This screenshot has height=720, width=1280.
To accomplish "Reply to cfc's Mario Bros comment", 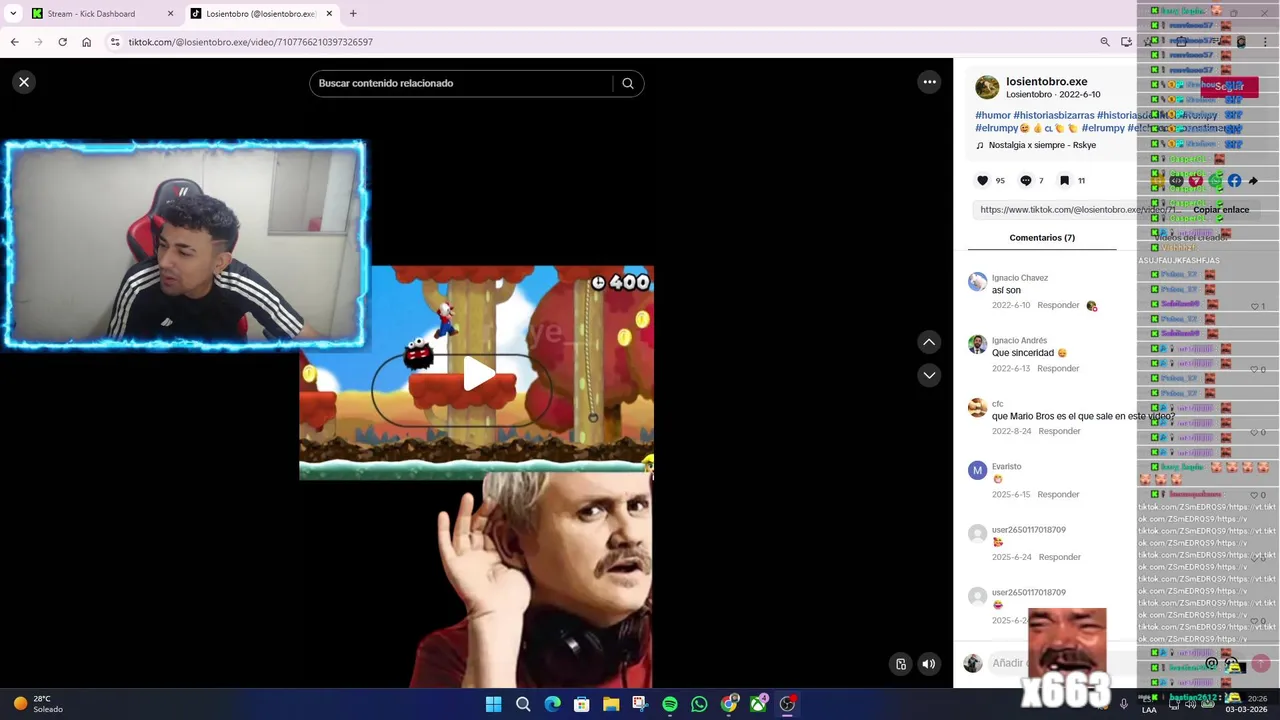I will click(1059, 431).
